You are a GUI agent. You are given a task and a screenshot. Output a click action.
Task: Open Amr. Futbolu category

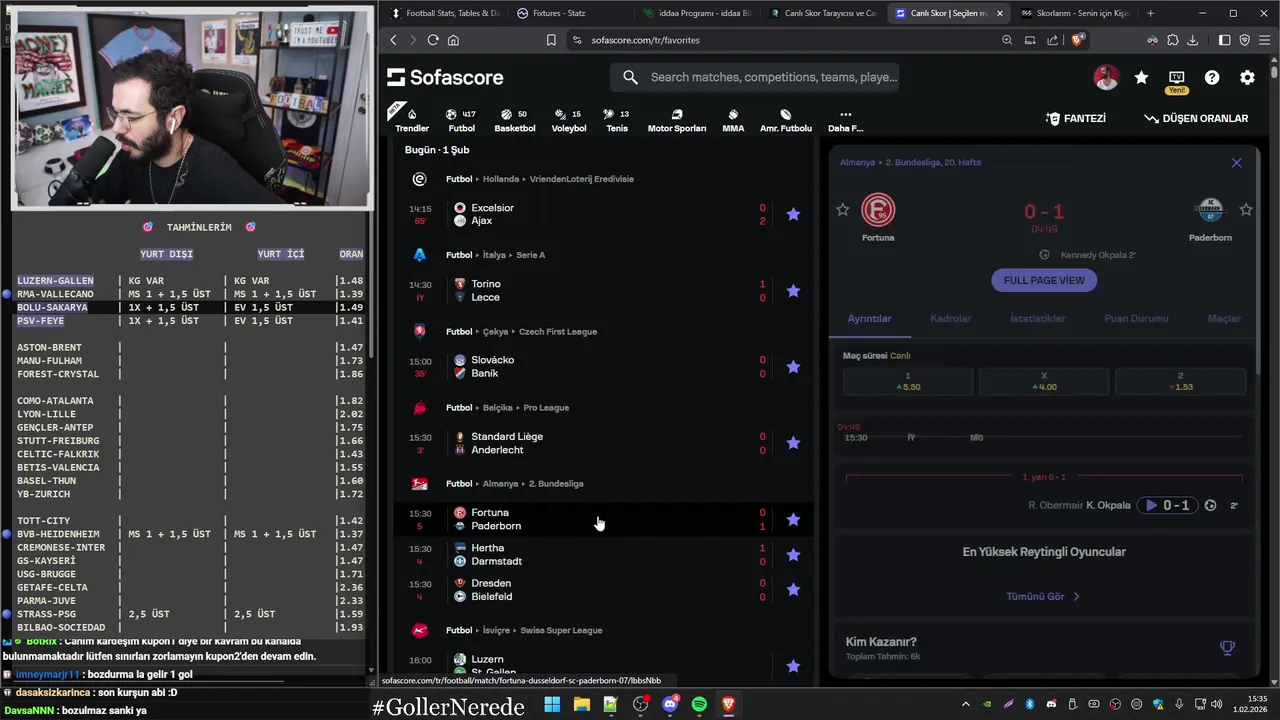click(x=786, y=120)
